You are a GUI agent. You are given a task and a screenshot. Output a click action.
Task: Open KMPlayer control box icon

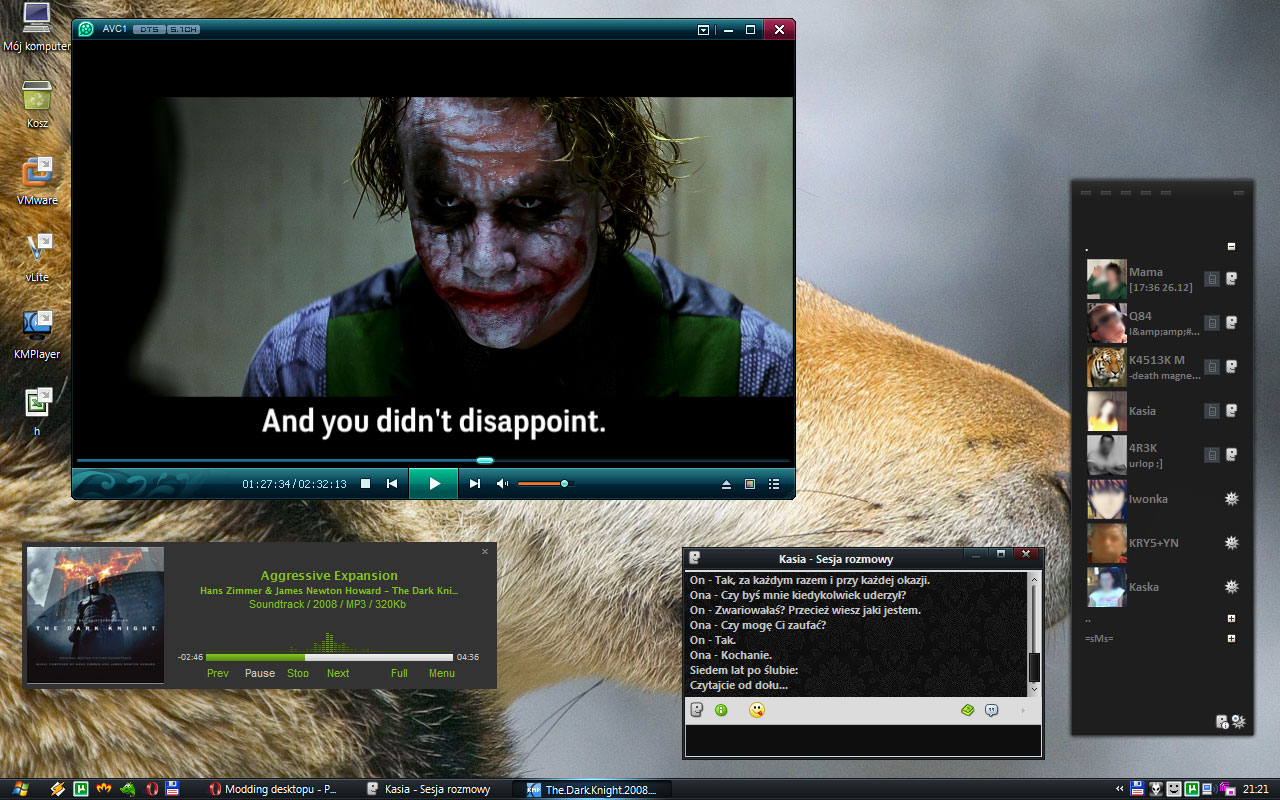click(750, 484)
